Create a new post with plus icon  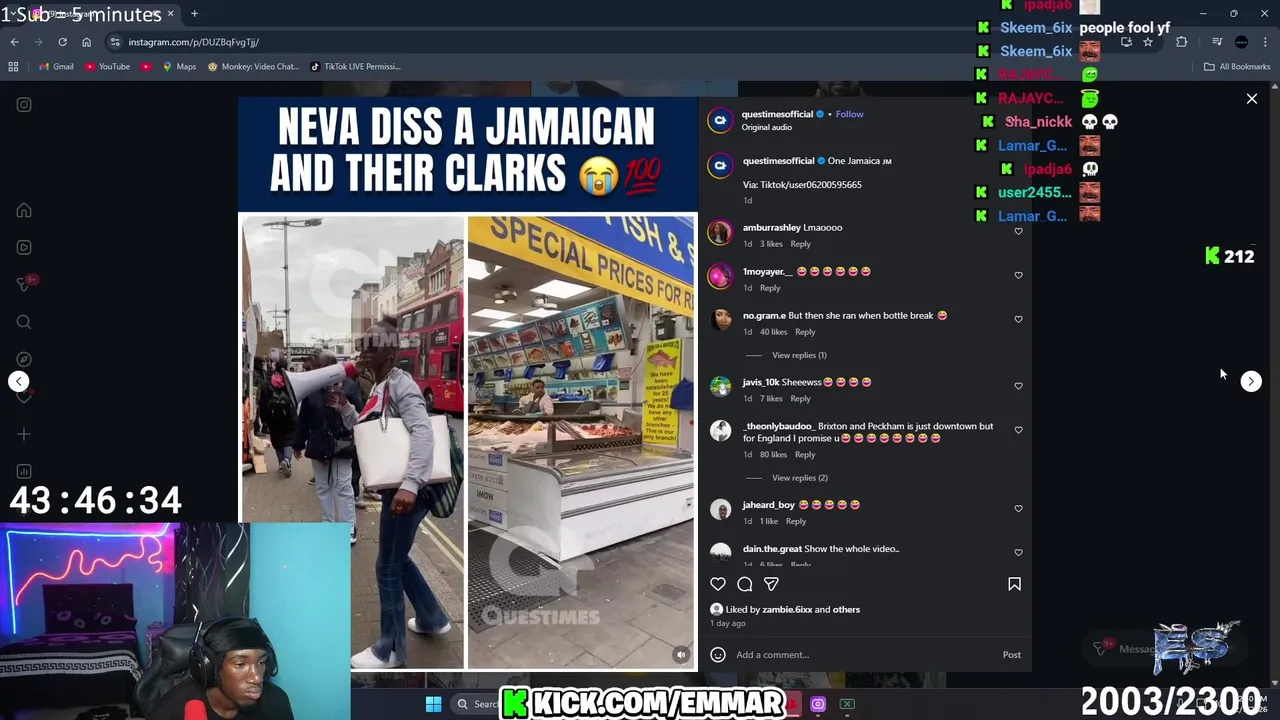[24, 434]
